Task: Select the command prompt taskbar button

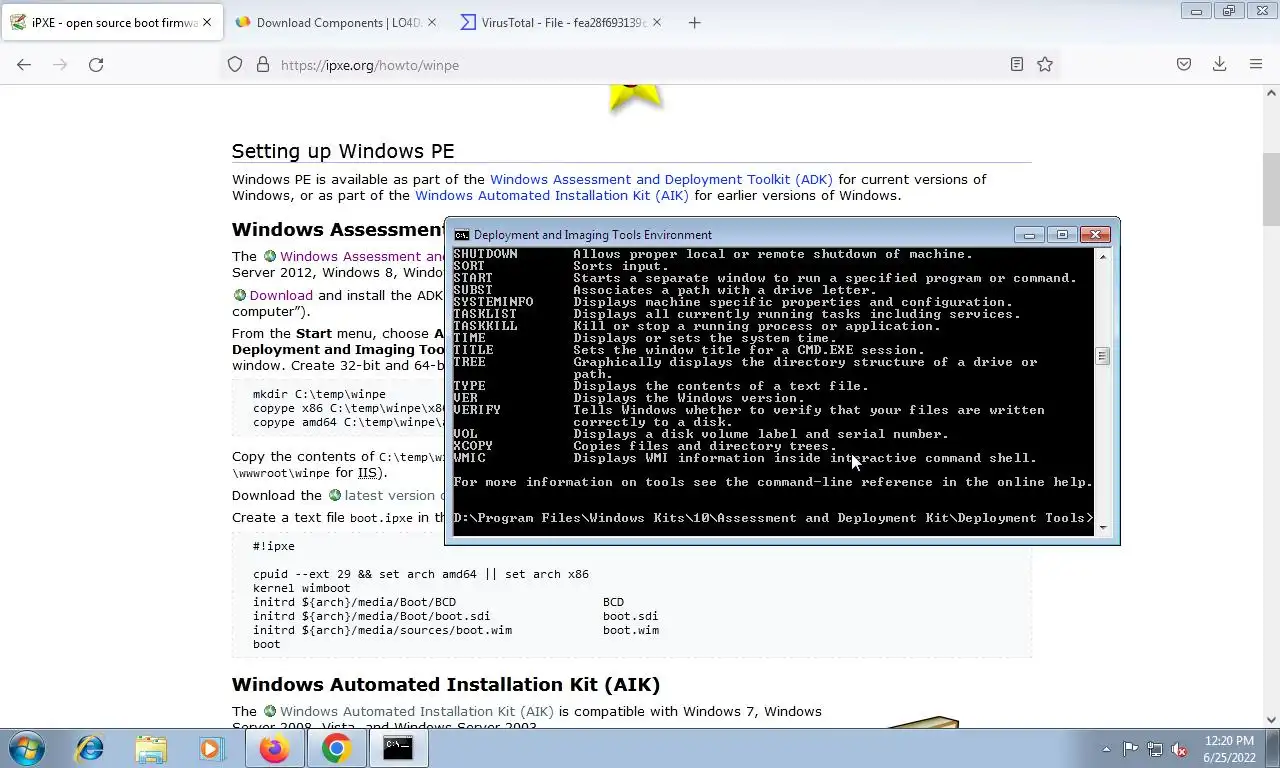Action: point(398,748)
